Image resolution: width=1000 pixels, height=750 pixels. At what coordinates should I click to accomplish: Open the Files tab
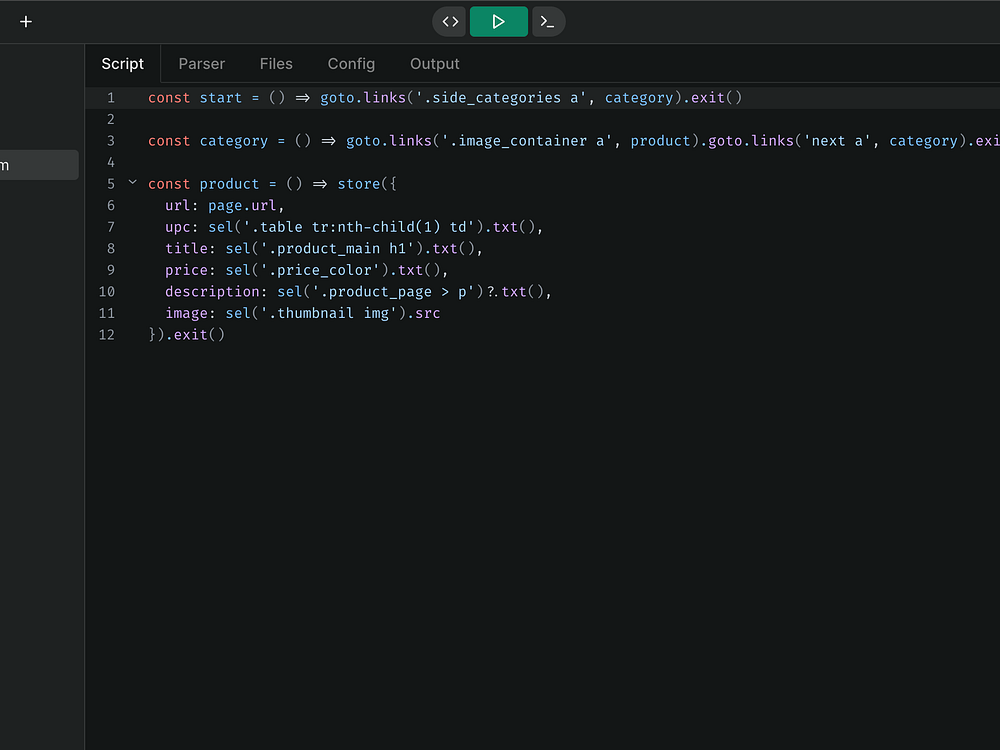[x=276, y=64]
